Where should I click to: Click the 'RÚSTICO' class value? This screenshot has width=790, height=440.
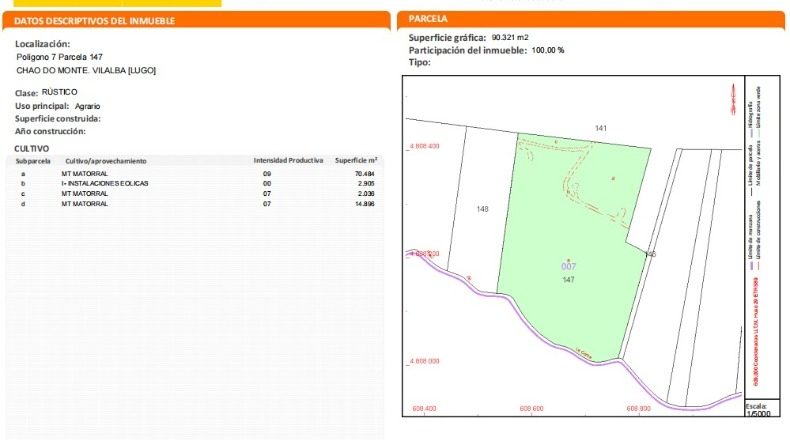coord(59,92)
